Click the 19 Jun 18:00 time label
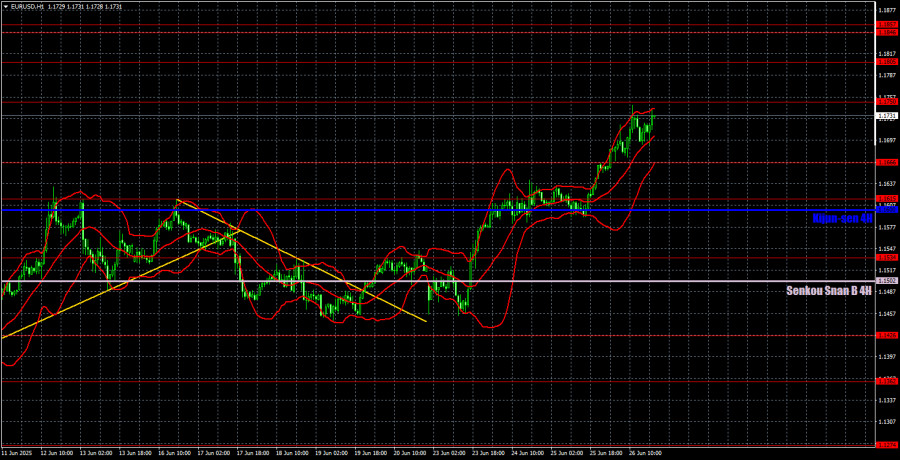900x460 pixels. (x=373, y=453)
